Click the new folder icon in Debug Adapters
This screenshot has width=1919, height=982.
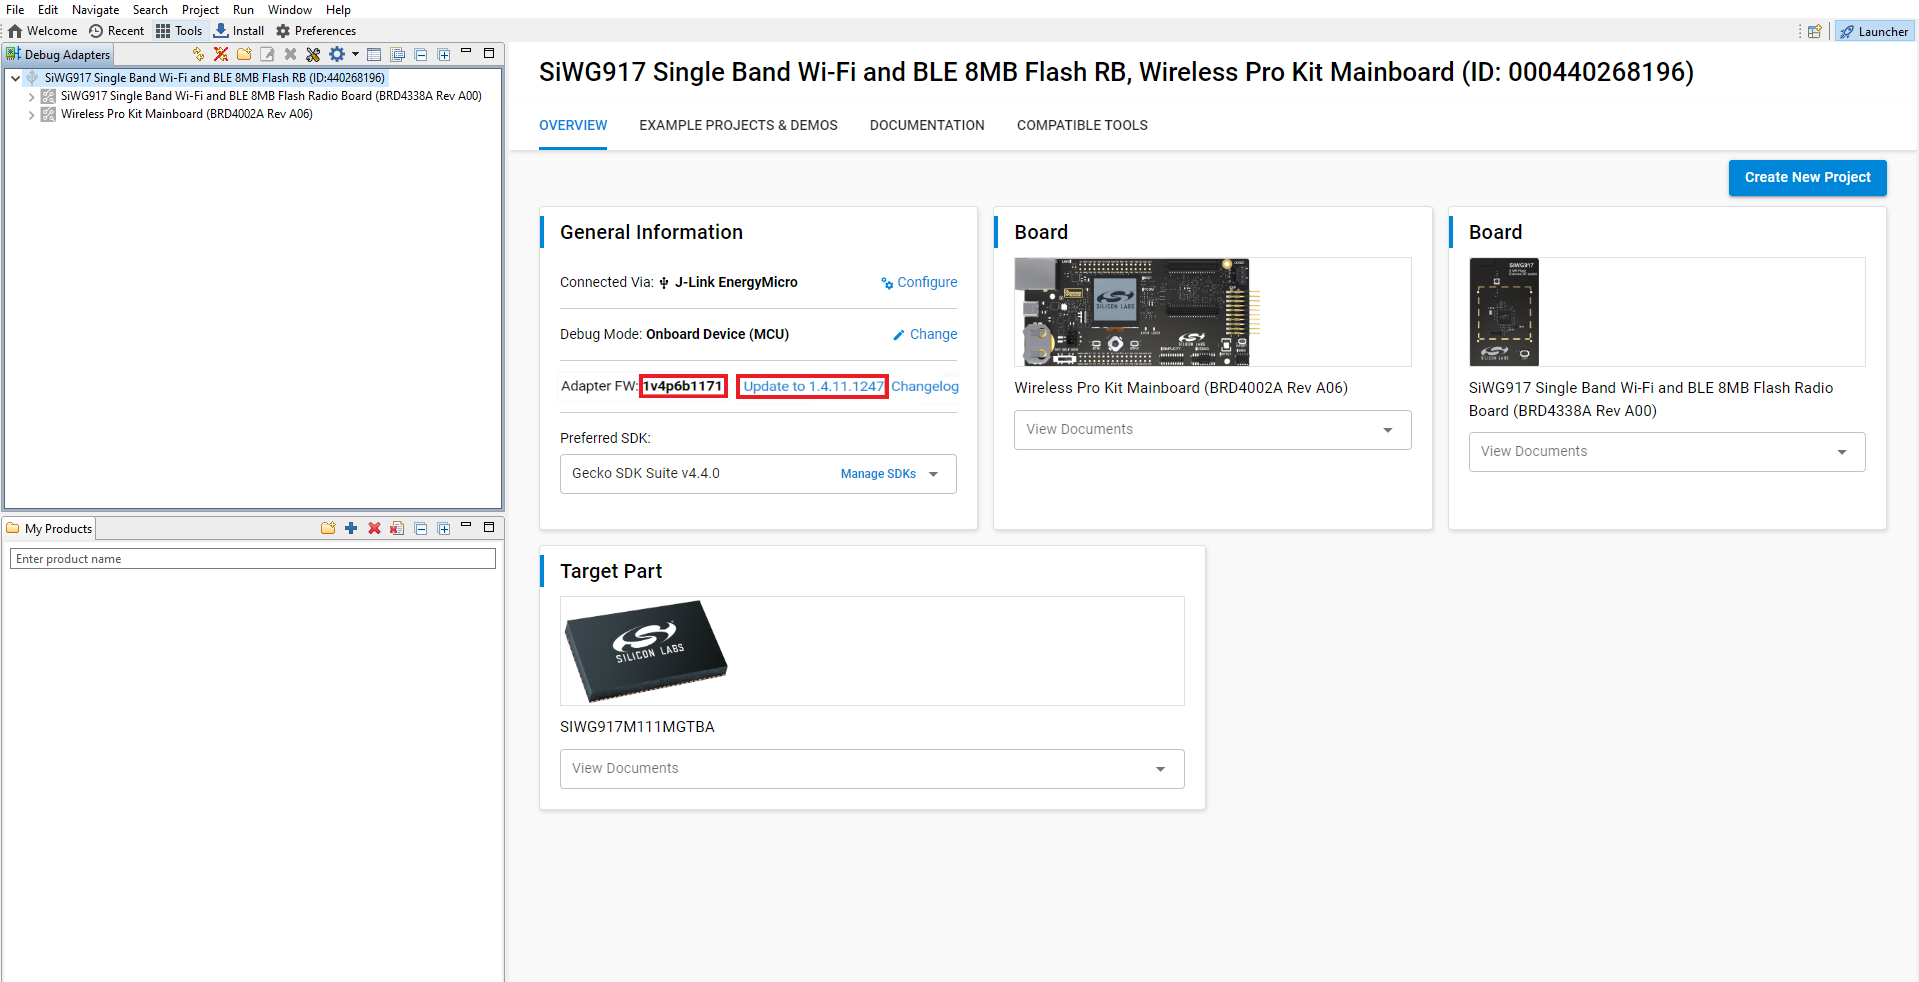244,54
